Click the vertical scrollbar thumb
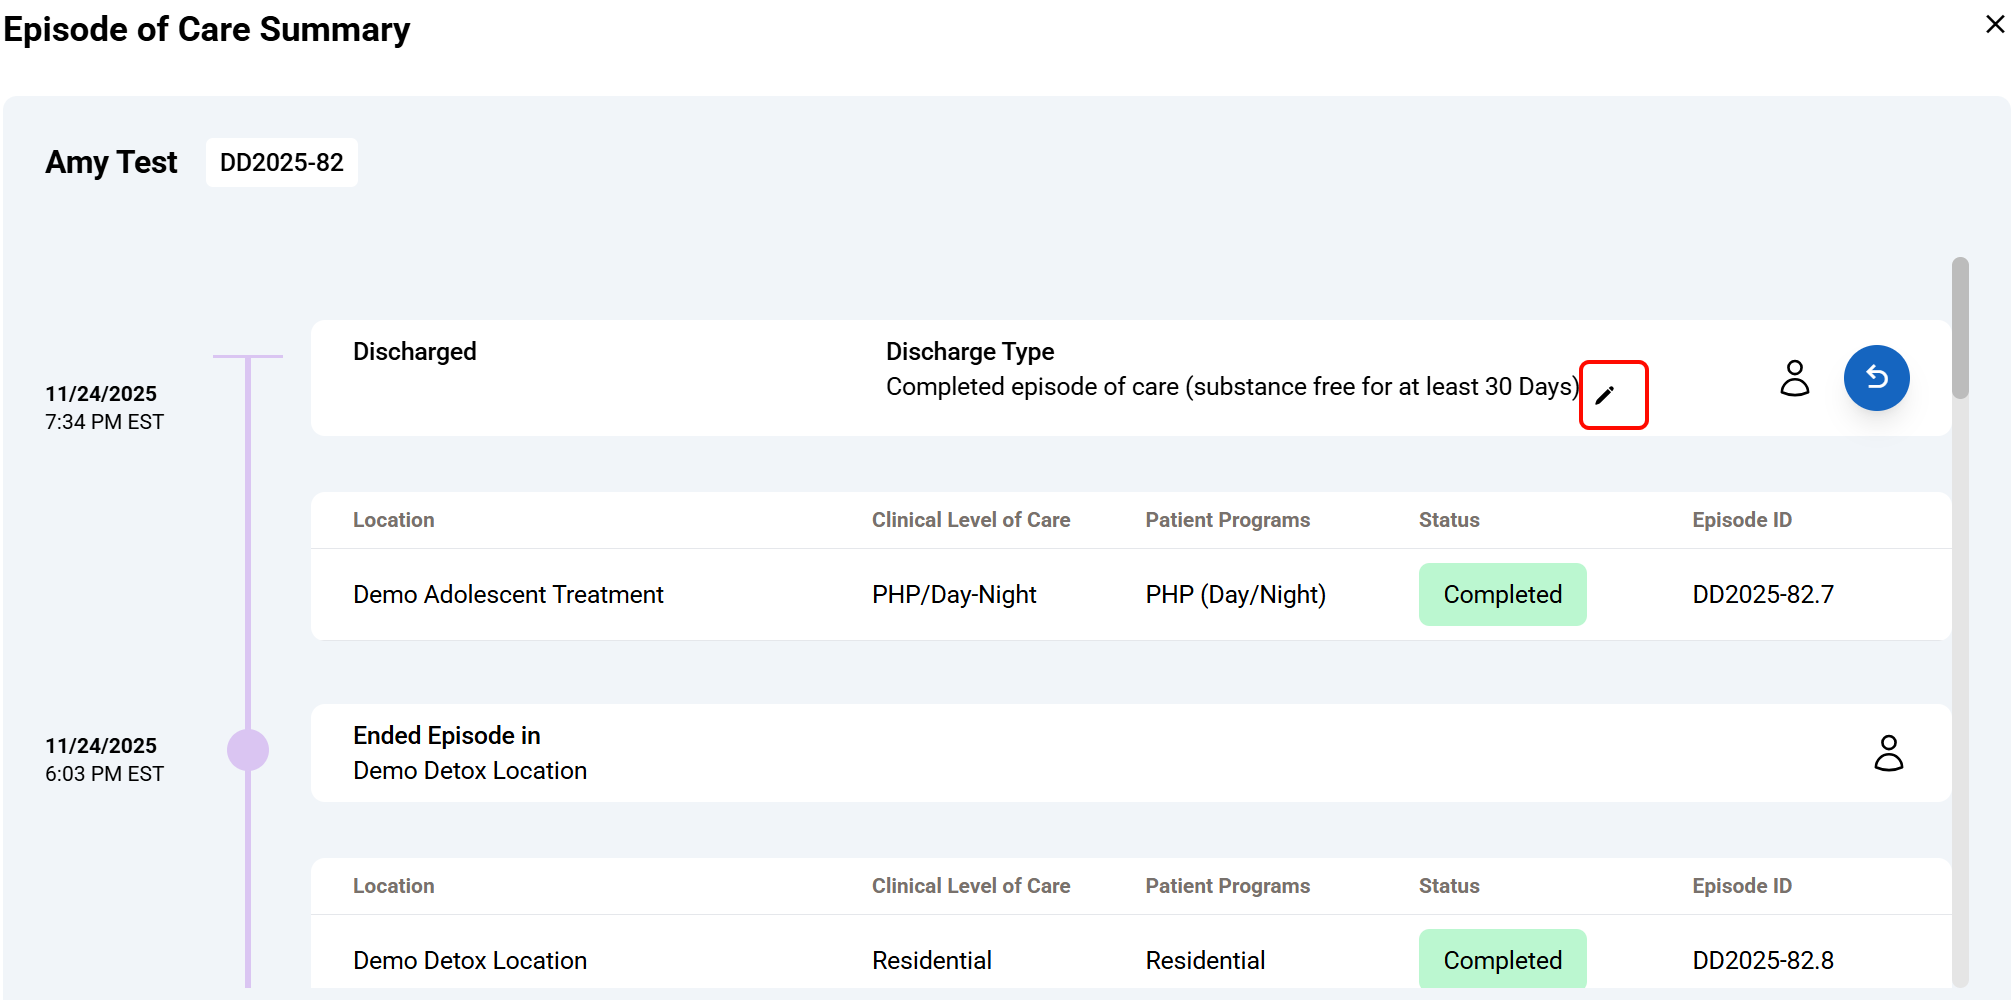The height and width of the screenshot is (1000, 2014). (1960, 328)
